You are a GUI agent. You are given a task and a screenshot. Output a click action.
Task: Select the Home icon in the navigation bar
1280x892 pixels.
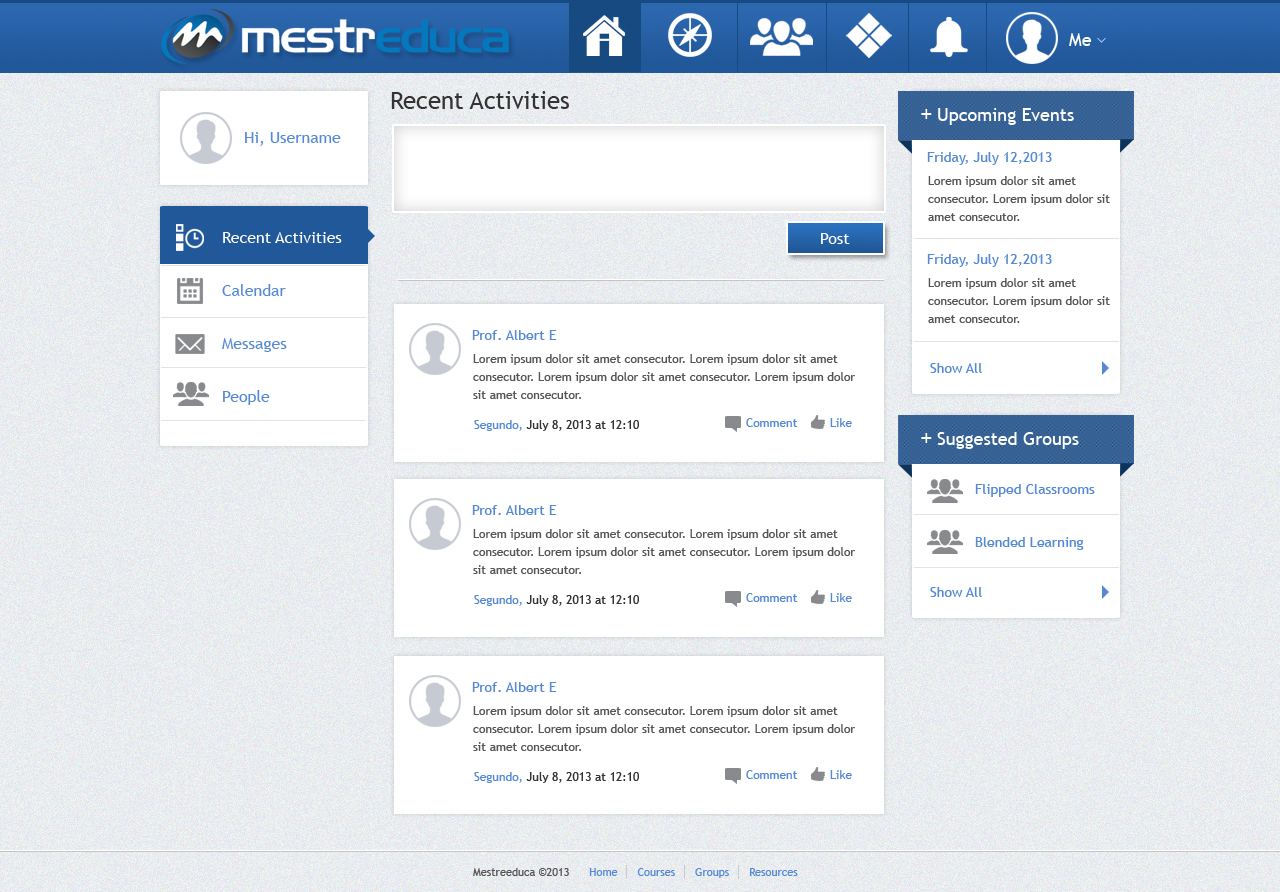[x=604, y=37]
